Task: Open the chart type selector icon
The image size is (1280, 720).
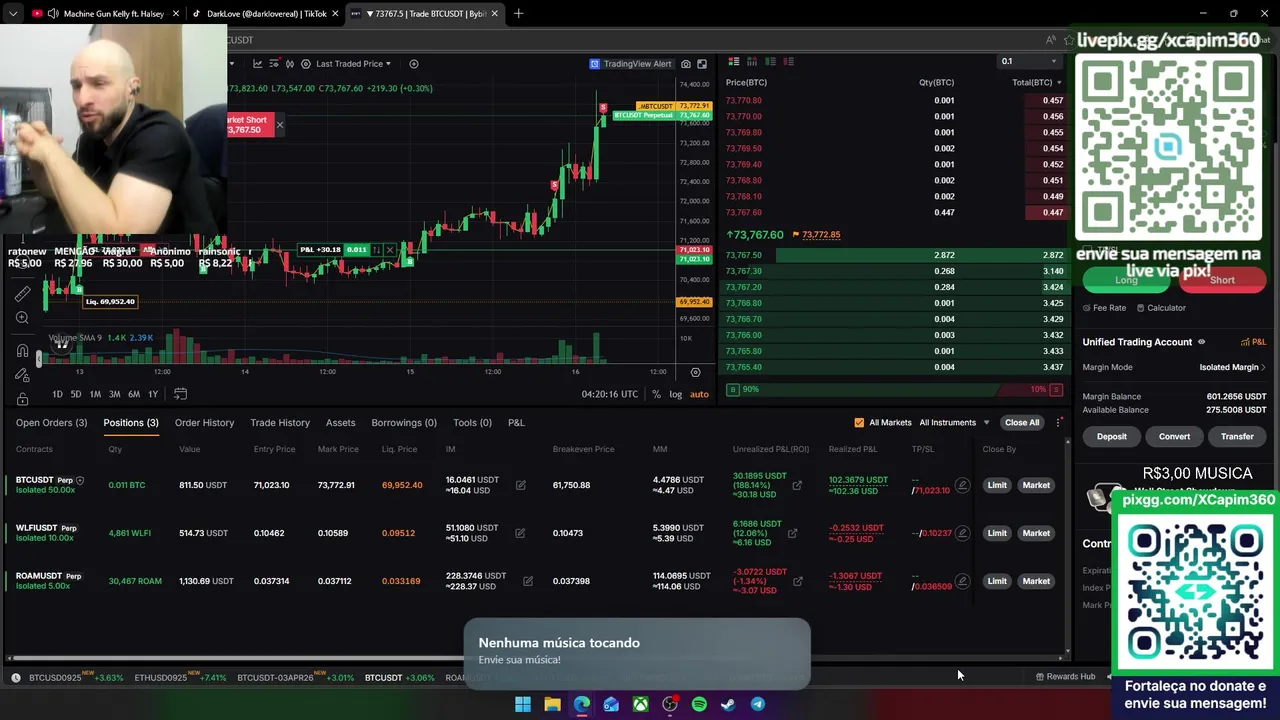Action: (257, 64)
